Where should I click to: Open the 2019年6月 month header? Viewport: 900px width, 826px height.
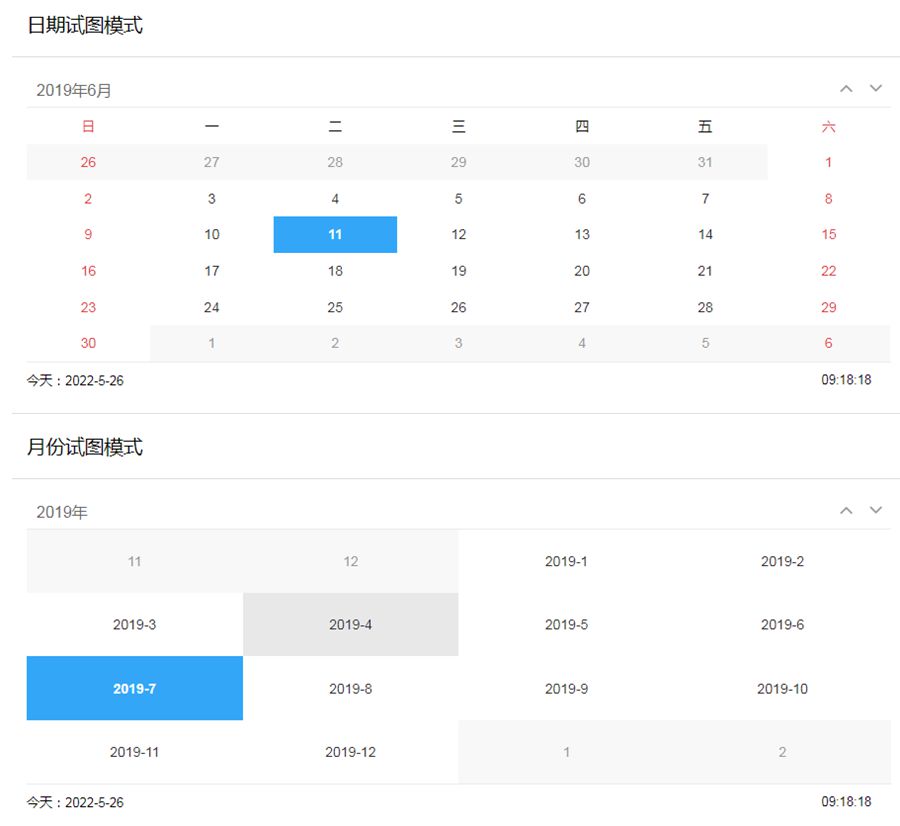74,90
